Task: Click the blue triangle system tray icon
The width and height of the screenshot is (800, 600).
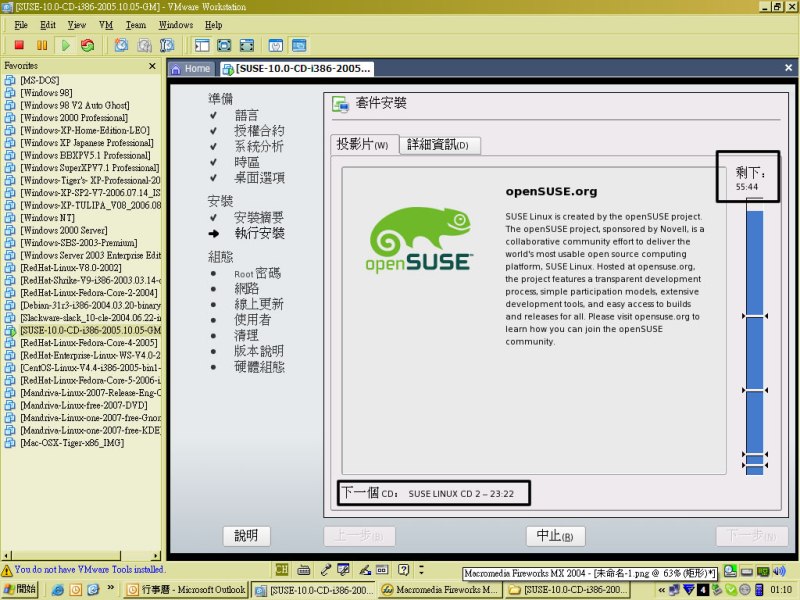Action: coord(689,590)
